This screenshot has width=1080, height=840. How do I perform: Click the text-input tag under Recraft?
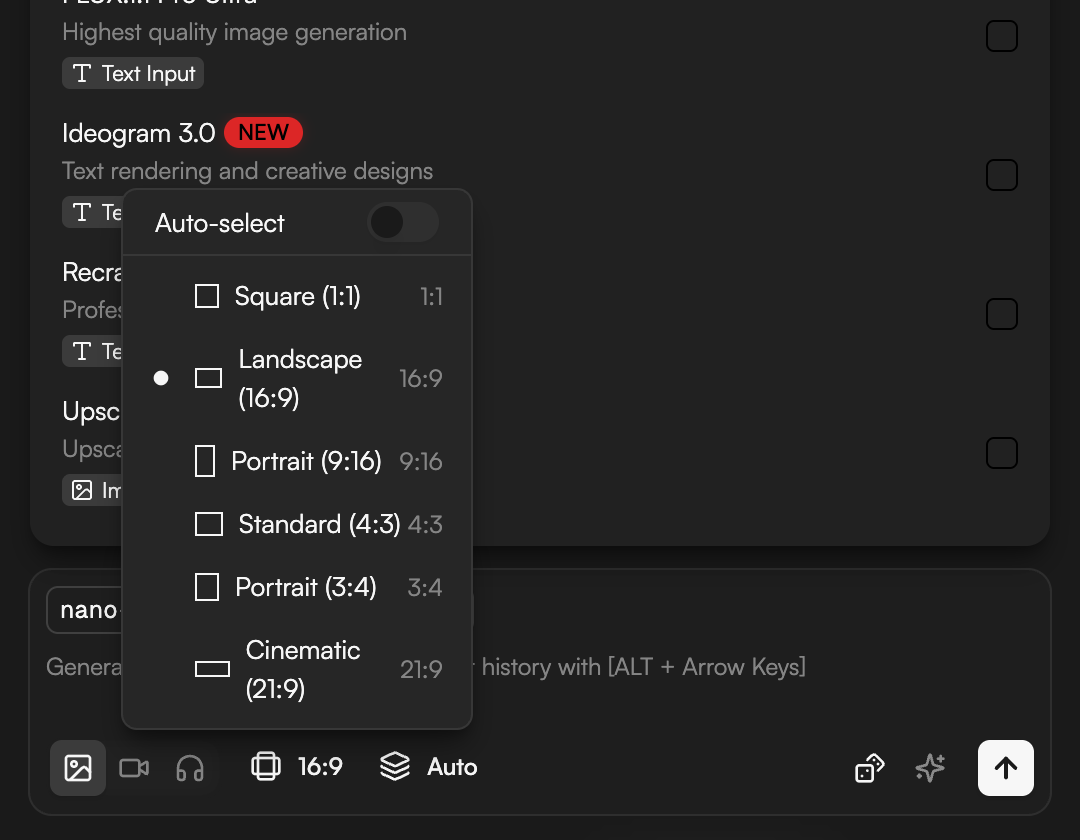(x=92, y=352)
